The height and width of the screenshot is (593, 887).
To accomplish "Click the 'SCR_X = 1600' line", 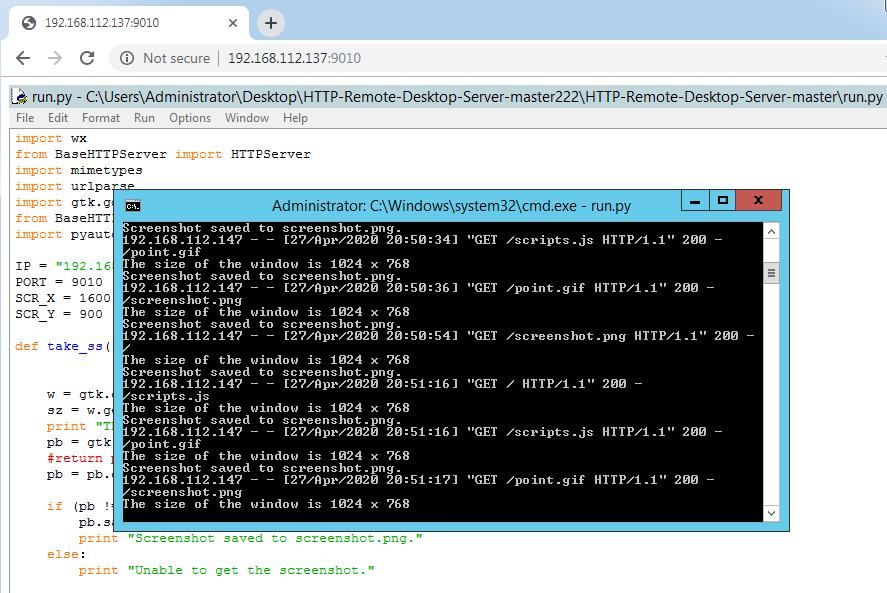I will click(x=63, y=298).
